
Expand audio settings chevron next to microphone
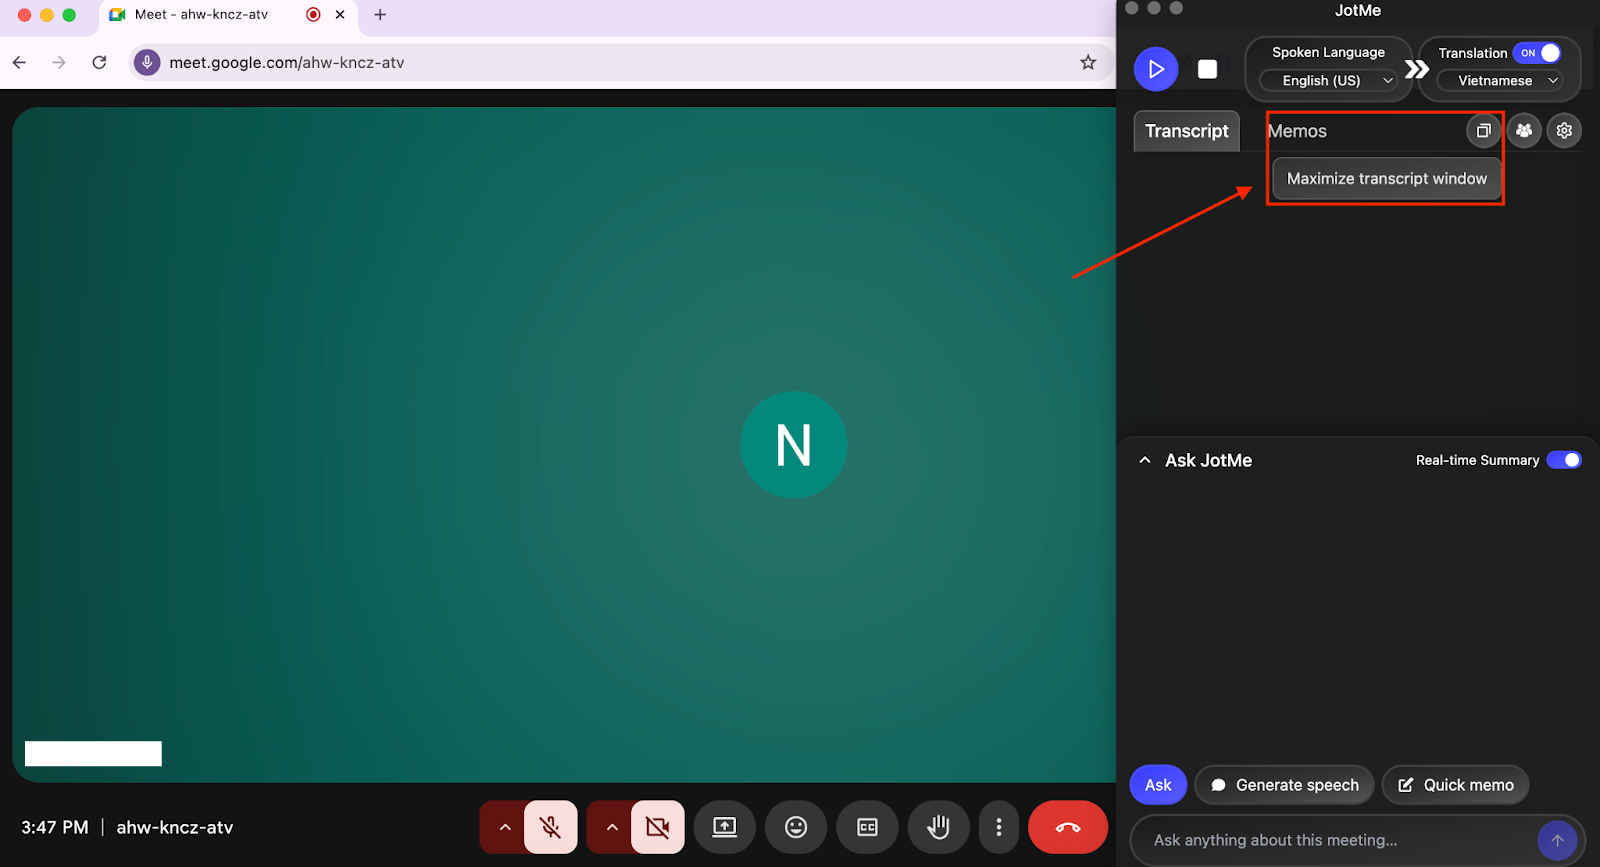pos(504,827)
